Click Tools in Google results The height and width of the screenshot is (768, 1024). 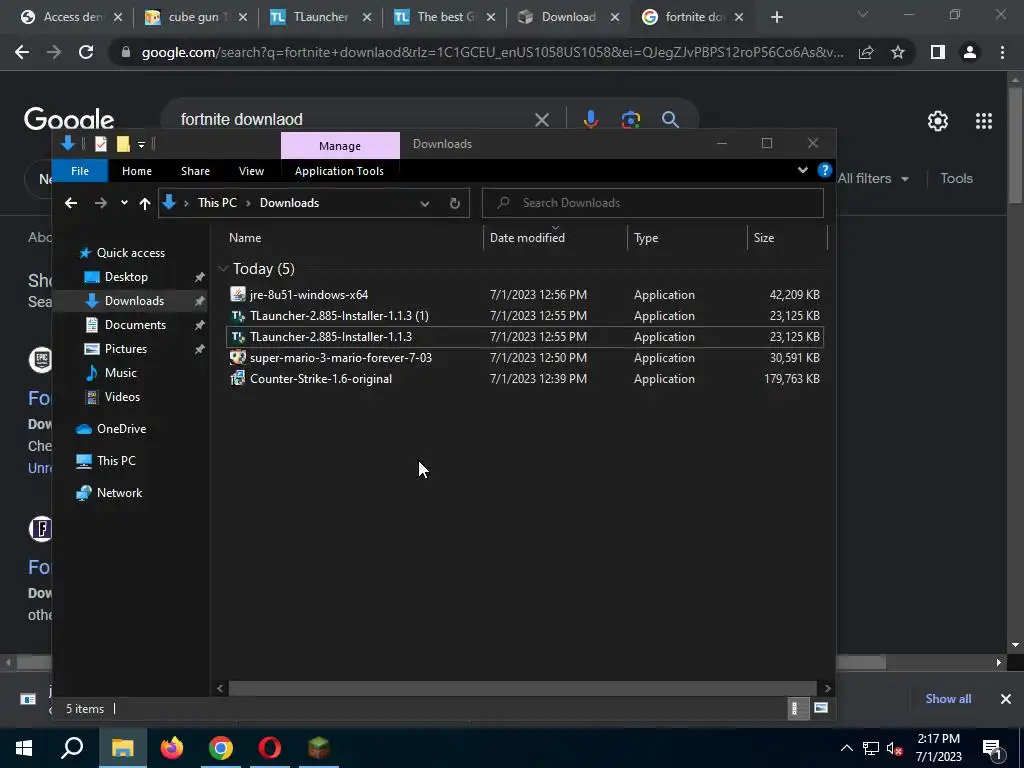click(x=956, y=178)
